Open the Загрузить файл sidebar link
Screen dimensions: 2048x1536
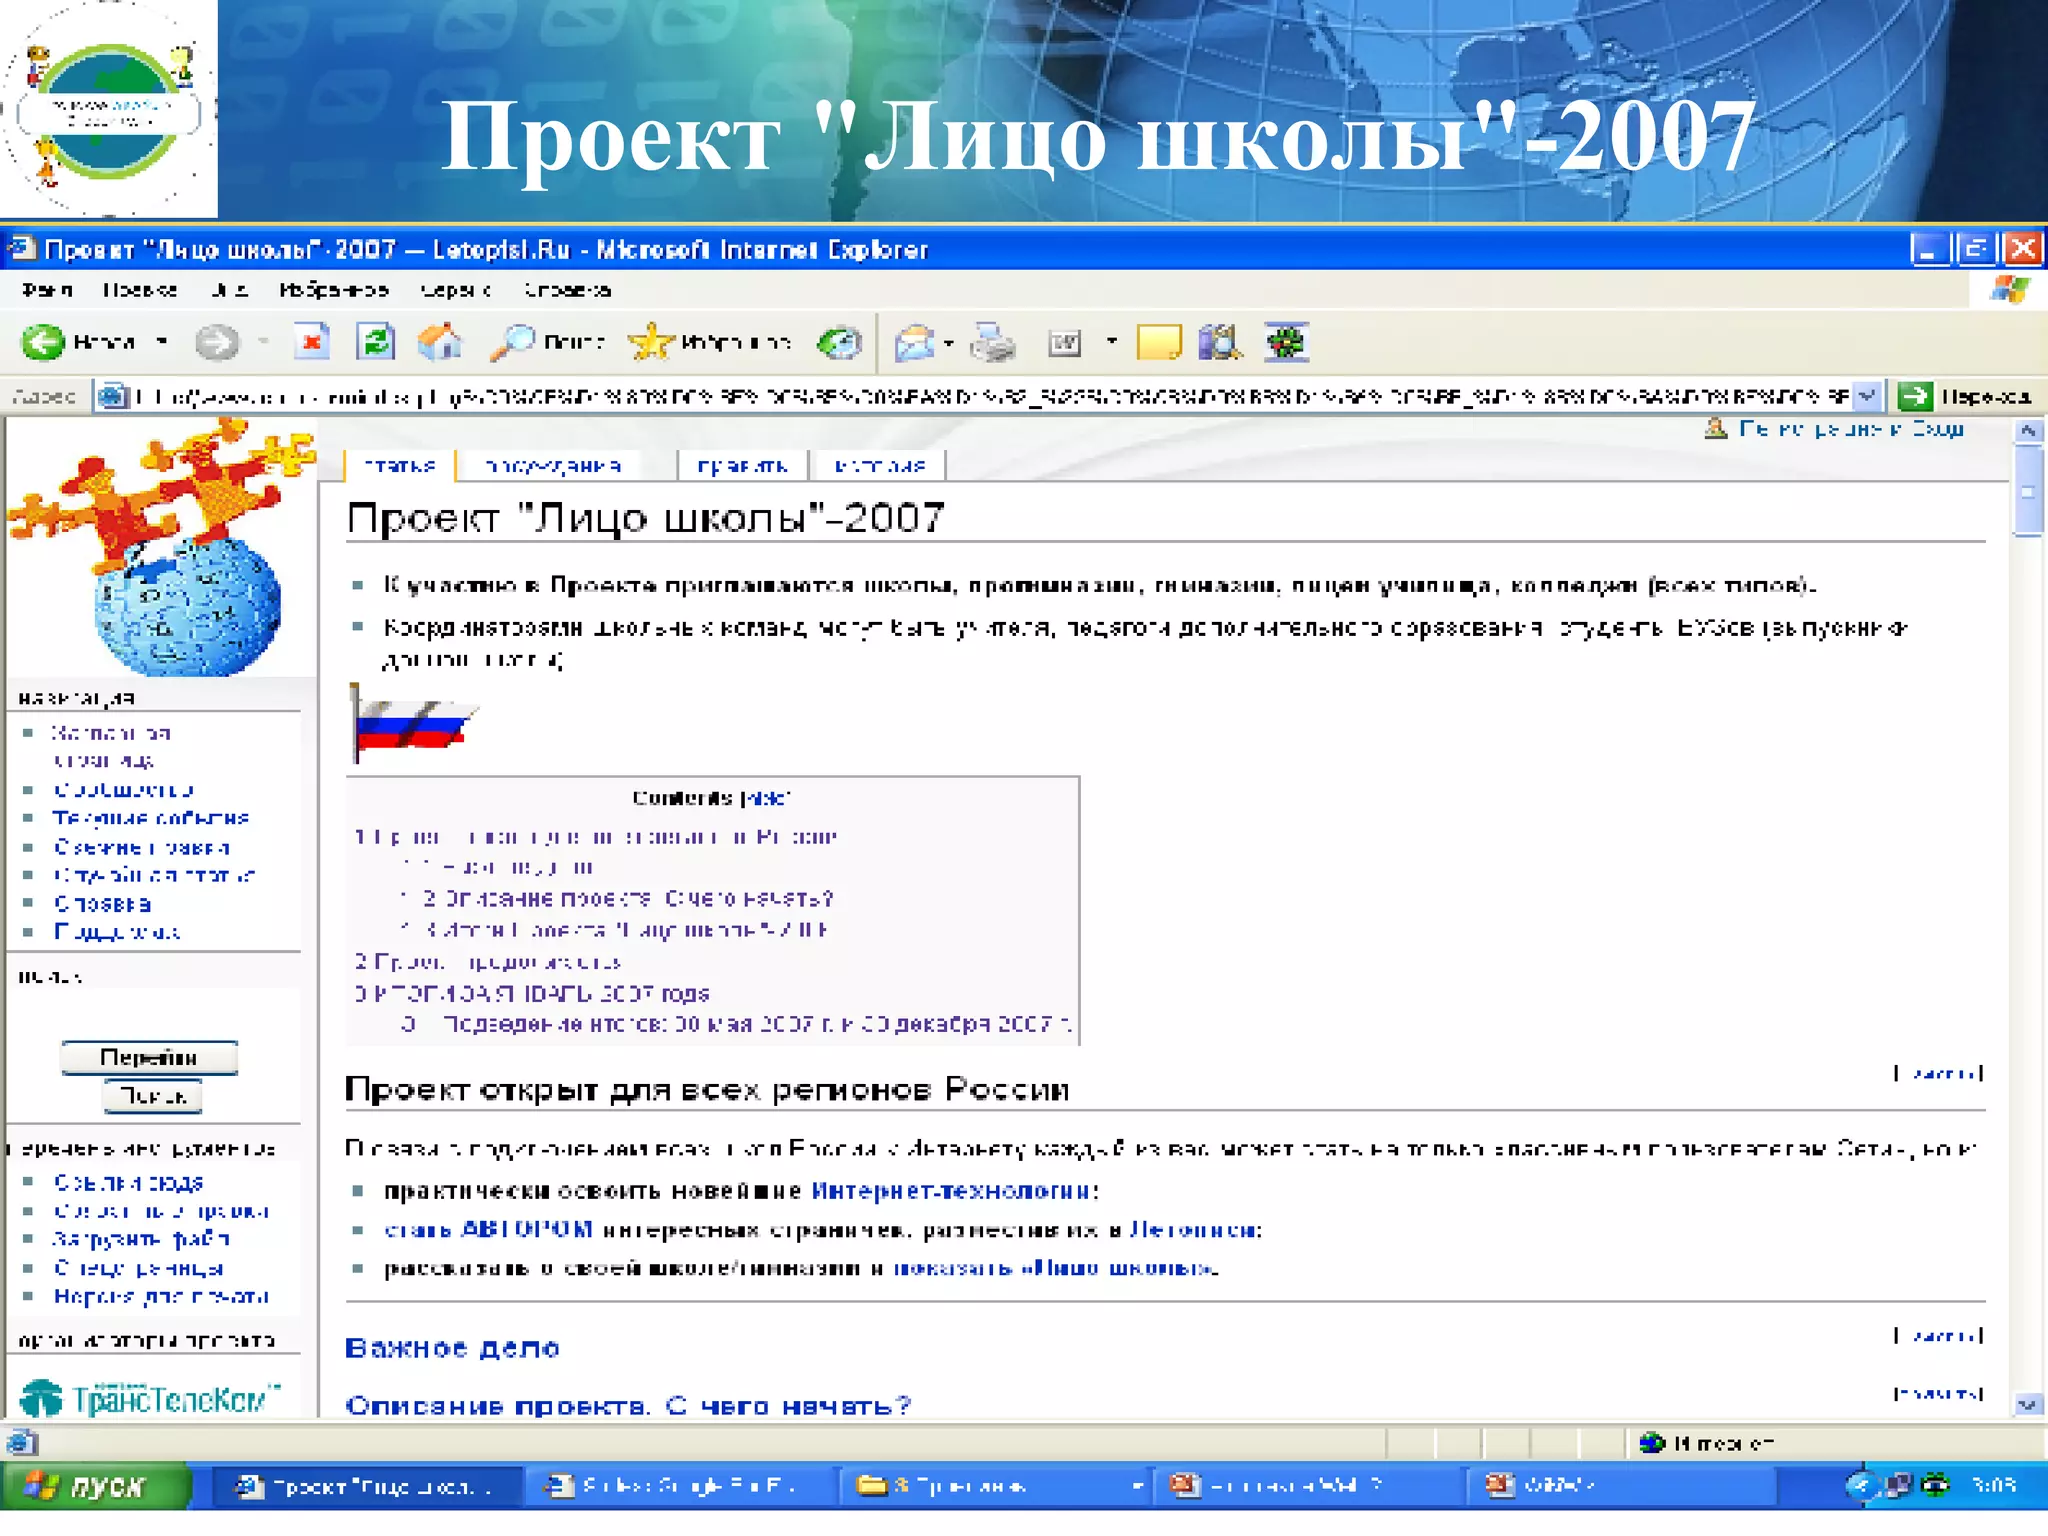[x=141, y=1238]
